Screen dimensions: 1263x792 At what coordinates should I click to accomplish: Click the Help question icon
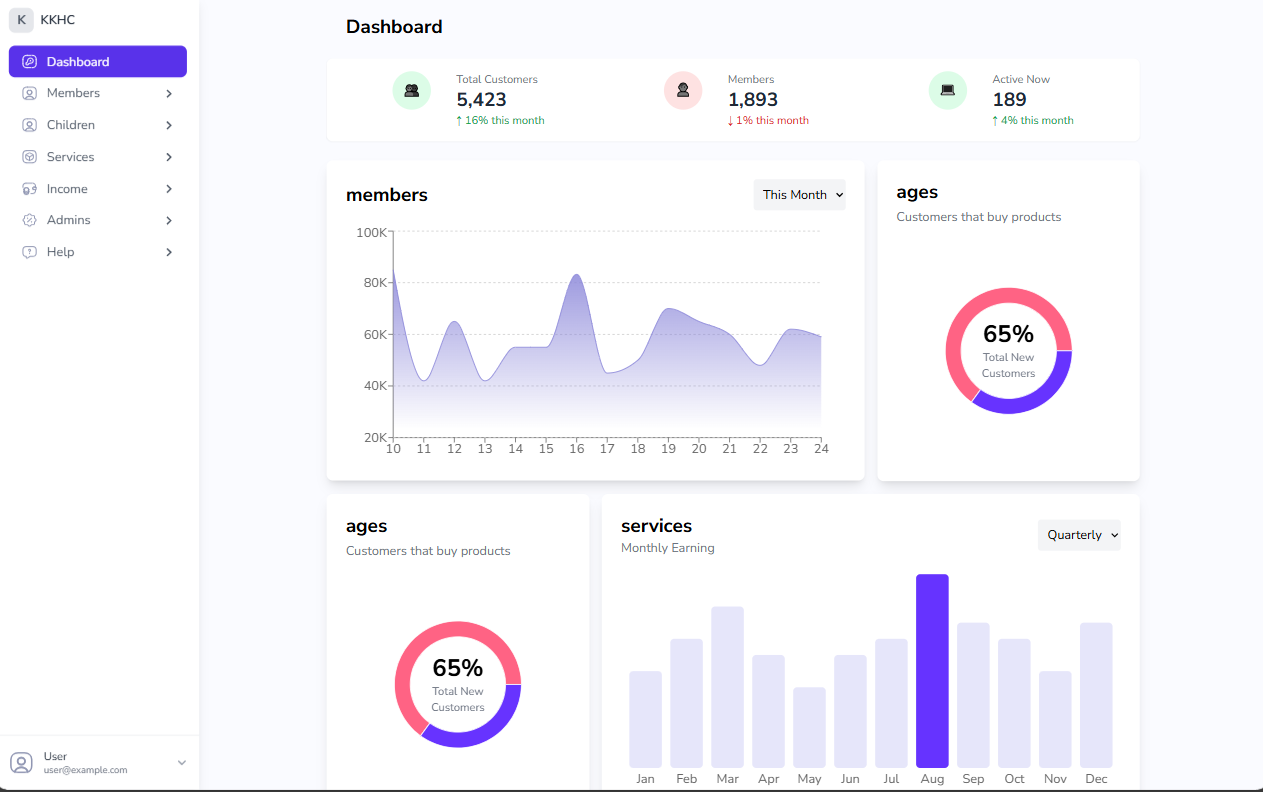(29, 252)
